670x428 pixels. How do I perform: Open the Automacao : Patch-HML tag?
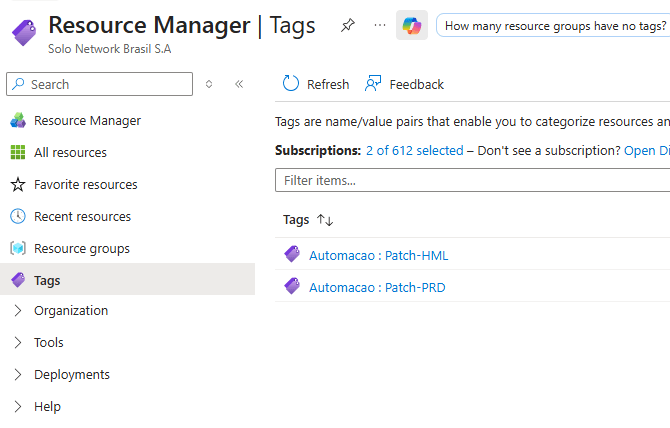tap(378, 255)
